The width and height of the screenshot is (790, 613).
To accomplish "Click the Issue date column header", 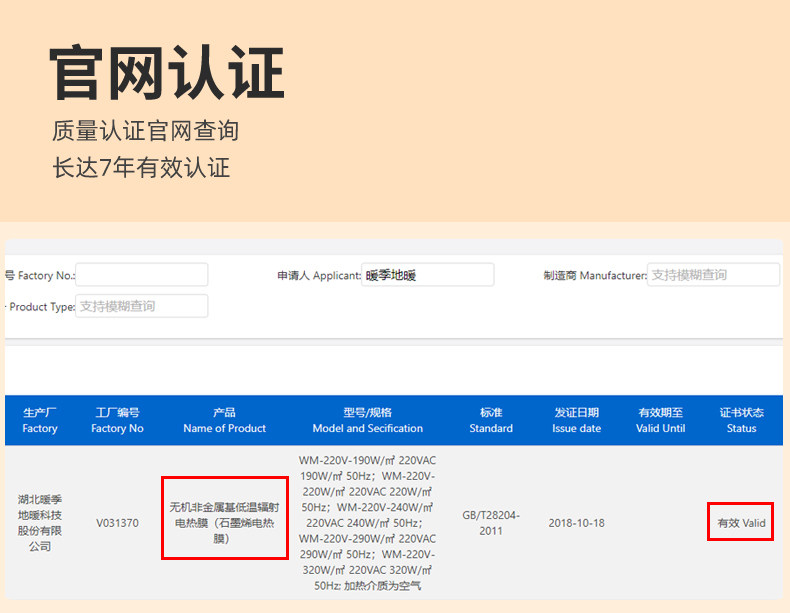I will click(576, 421).
